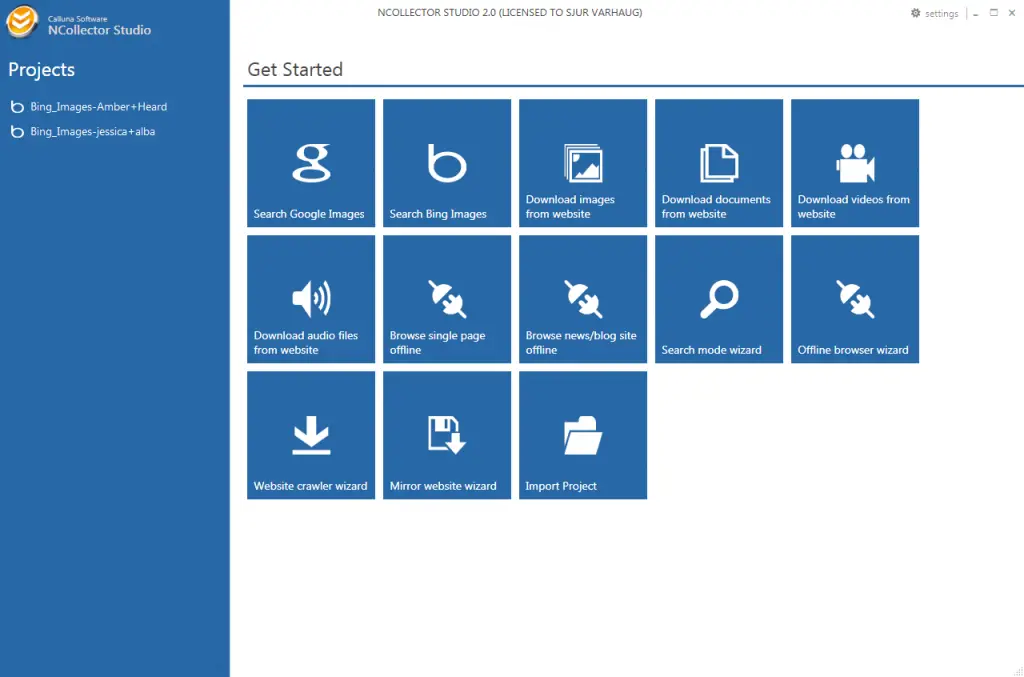Launch the Search mode wizard
The width and height of the screenshot is (1024, 677).
pyautogui.click(x=718, y=299)
